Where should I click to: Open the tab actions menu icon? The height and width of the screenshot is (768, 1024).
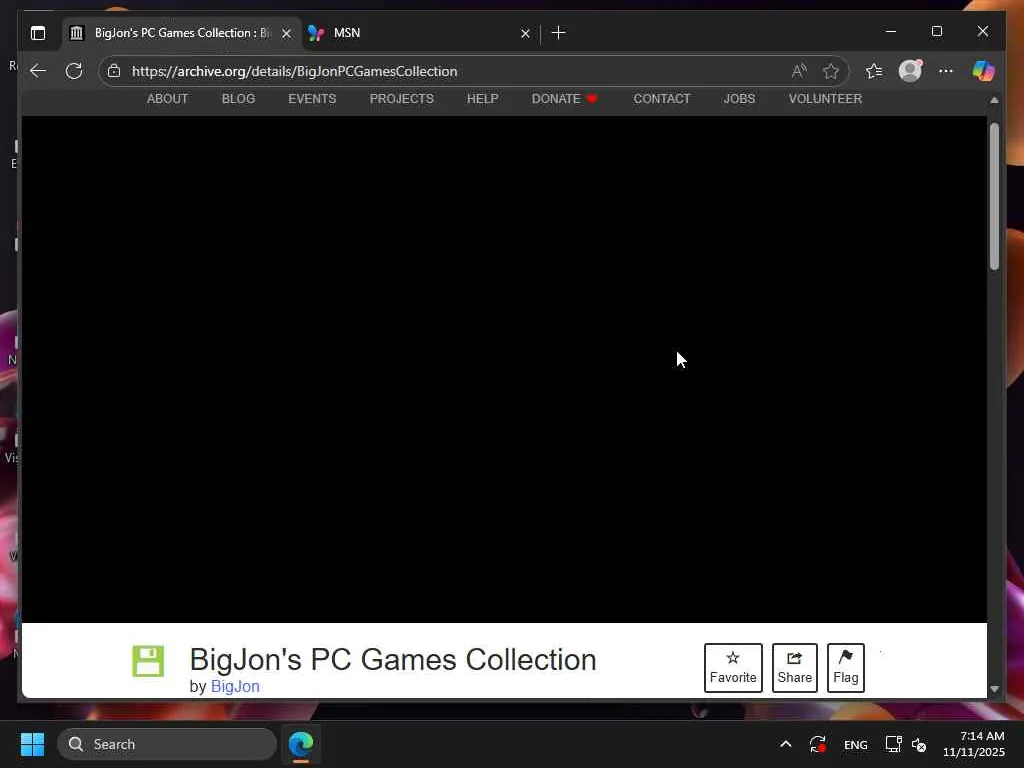[38, 33]
